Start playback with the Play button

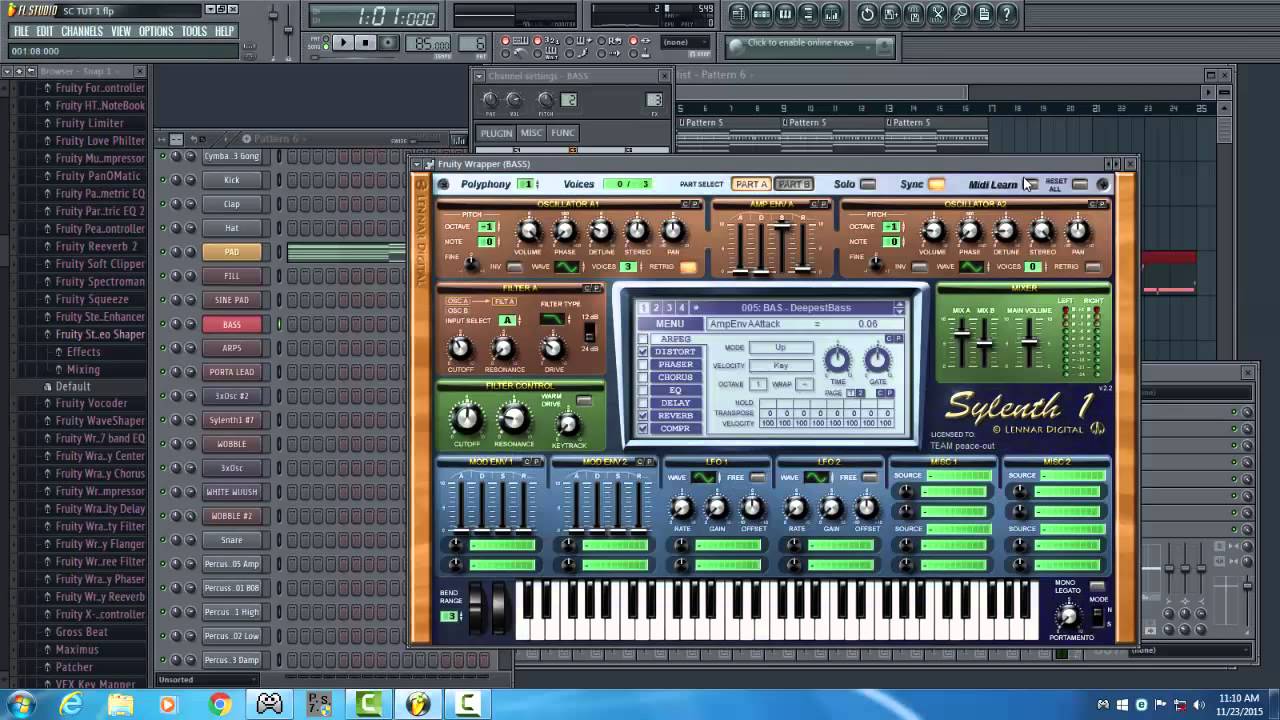click(x=342, y=43)
